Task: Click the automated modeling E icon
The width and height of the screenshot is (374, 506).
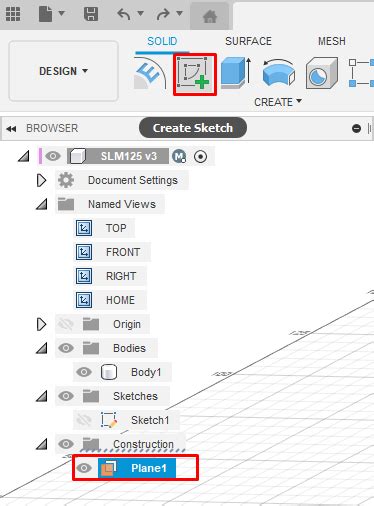Action: (x=150, y=74)
